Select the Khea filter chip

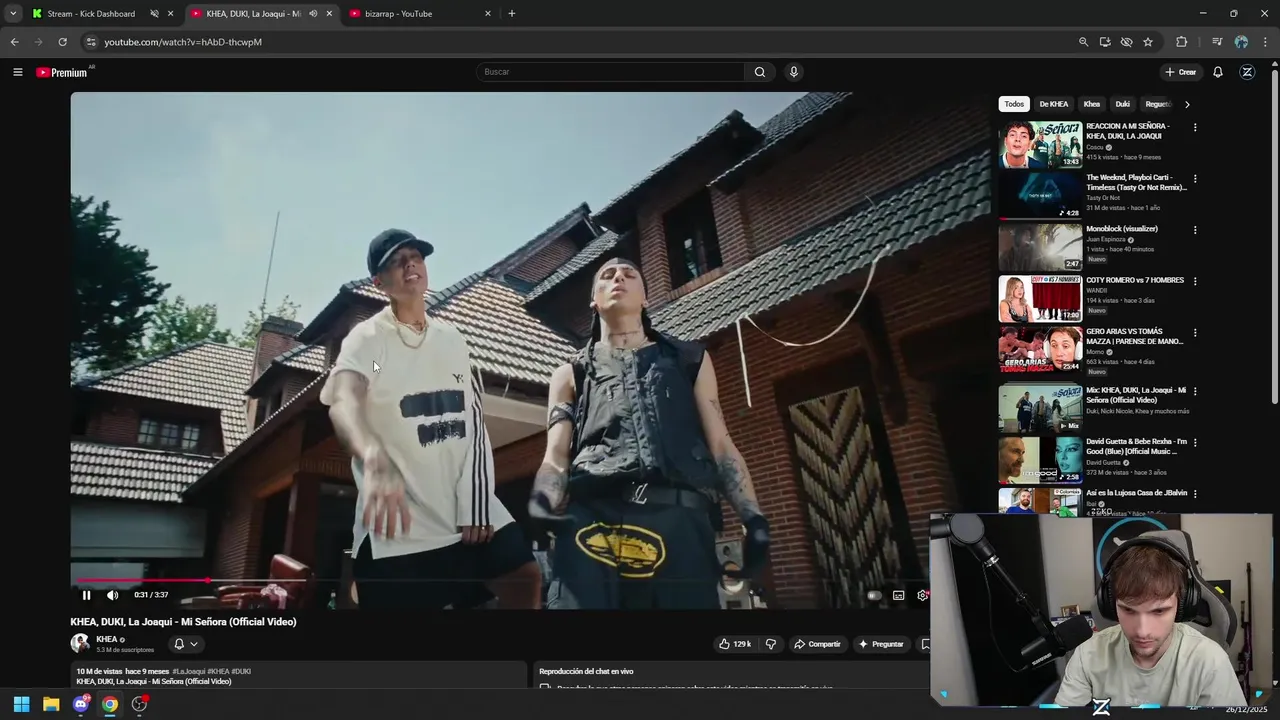click(x=1092, y=104)
